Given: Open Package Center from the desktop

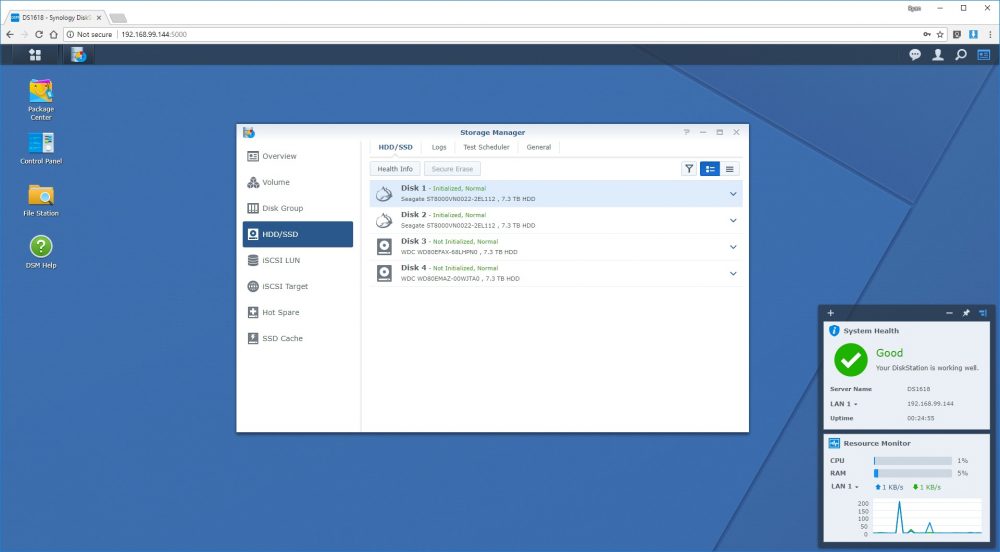Looking at the screenshot, I should [41, 99].
